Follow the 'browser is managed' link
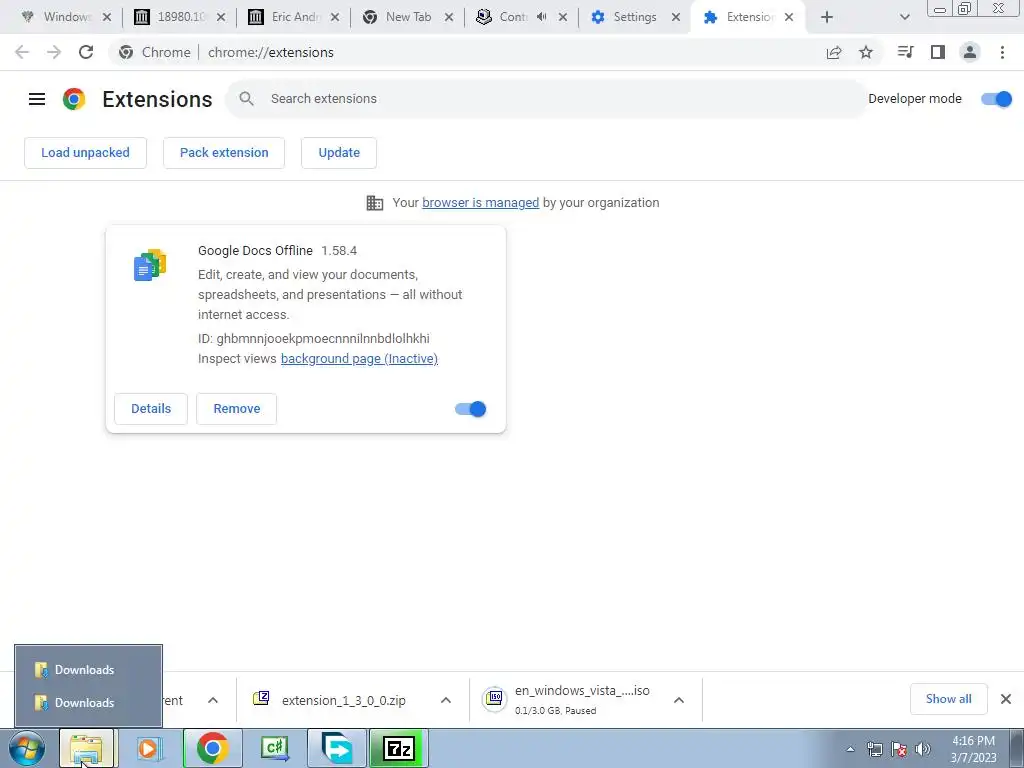1024x768 pixels. click(x=481, y=203)
